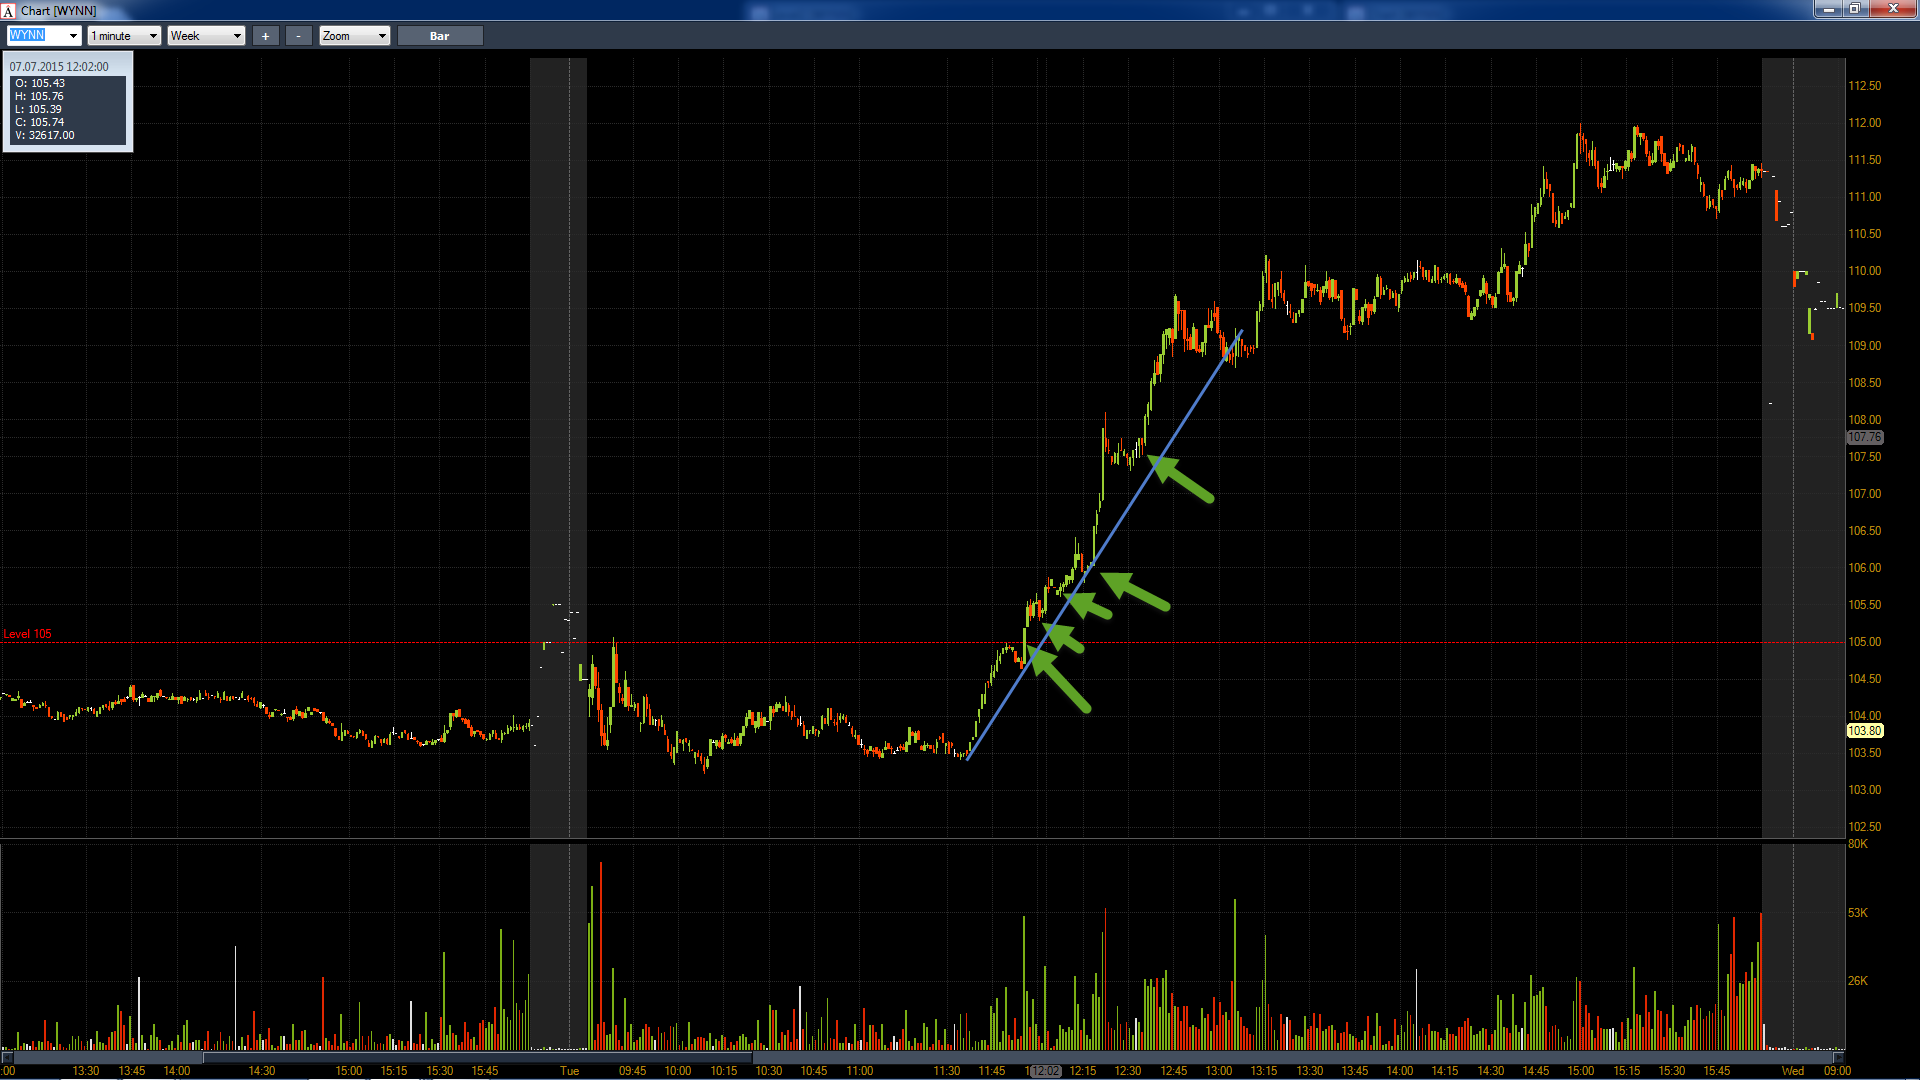The image size is (1920, 1080).
Task: Click the scrollbar left arrow
Action: [x=7, y=1057]
